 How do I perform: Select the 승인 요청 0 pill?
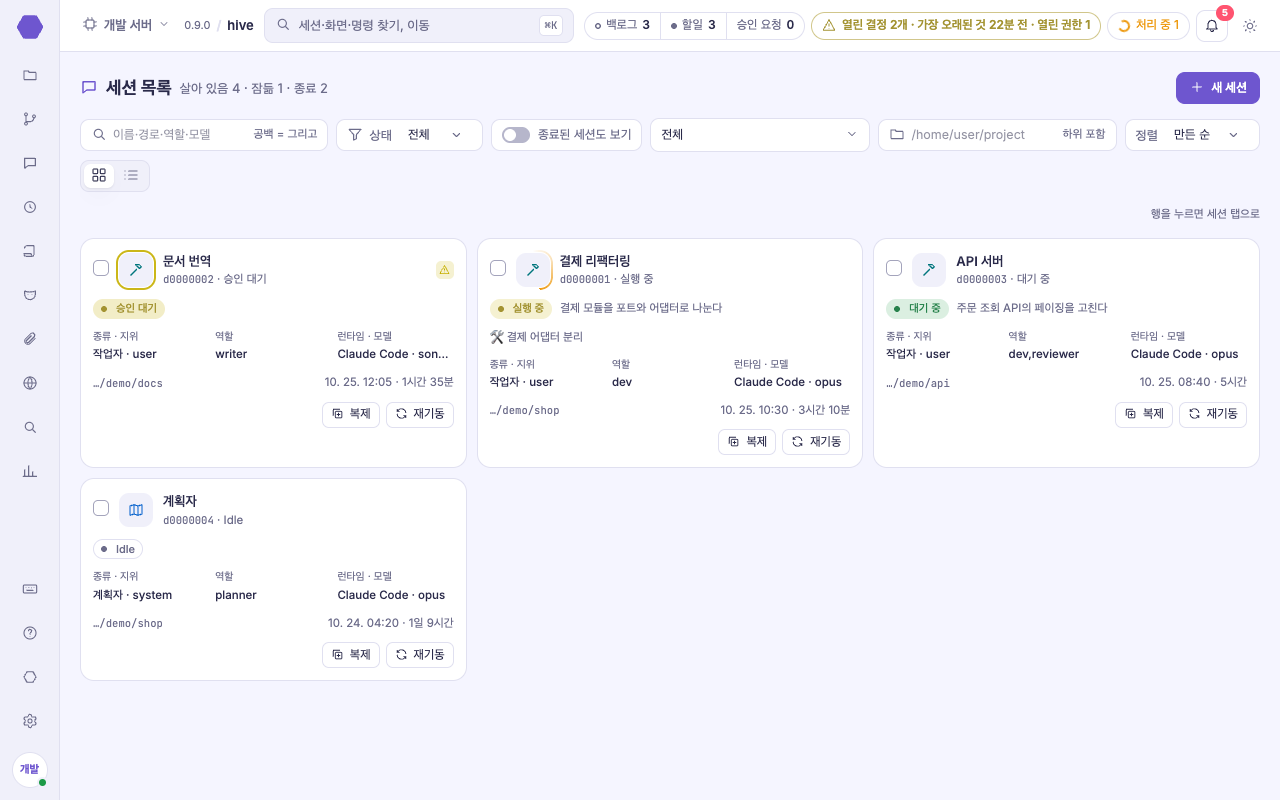(765, 25)
